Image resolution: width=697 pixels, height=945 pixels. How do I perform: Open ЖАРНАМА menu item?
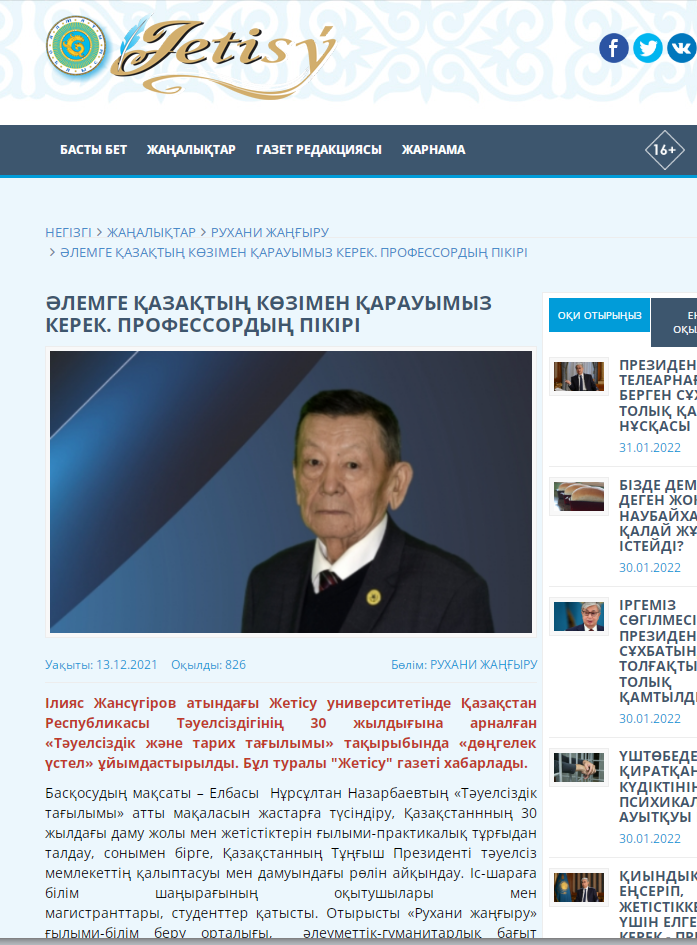[433, 150]
